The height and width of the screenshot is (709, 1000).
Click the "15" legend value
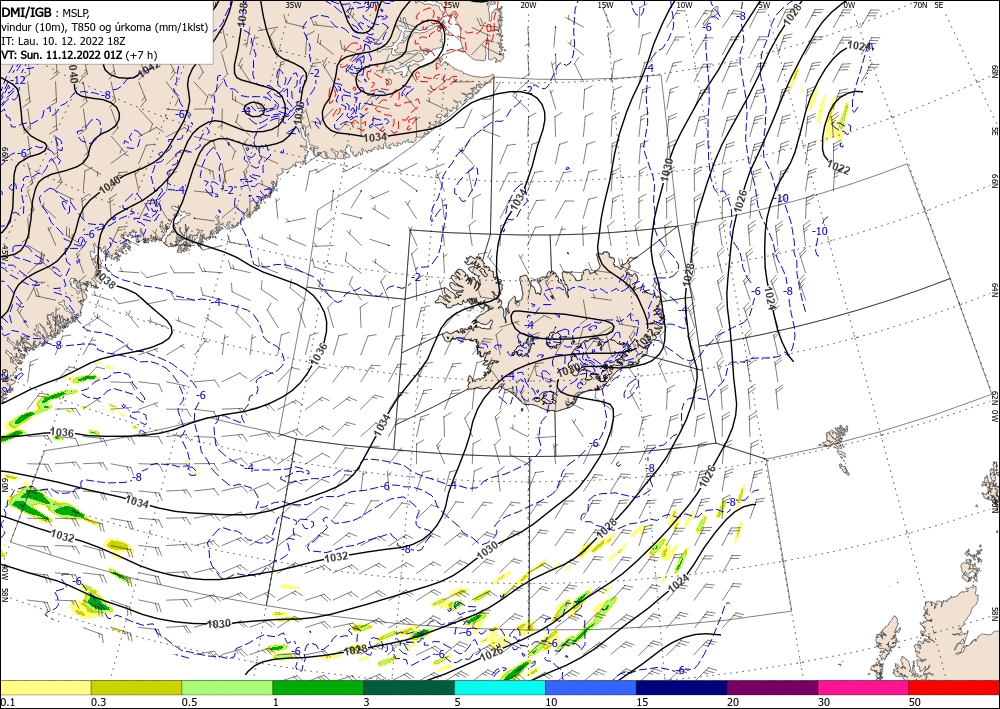642,702
